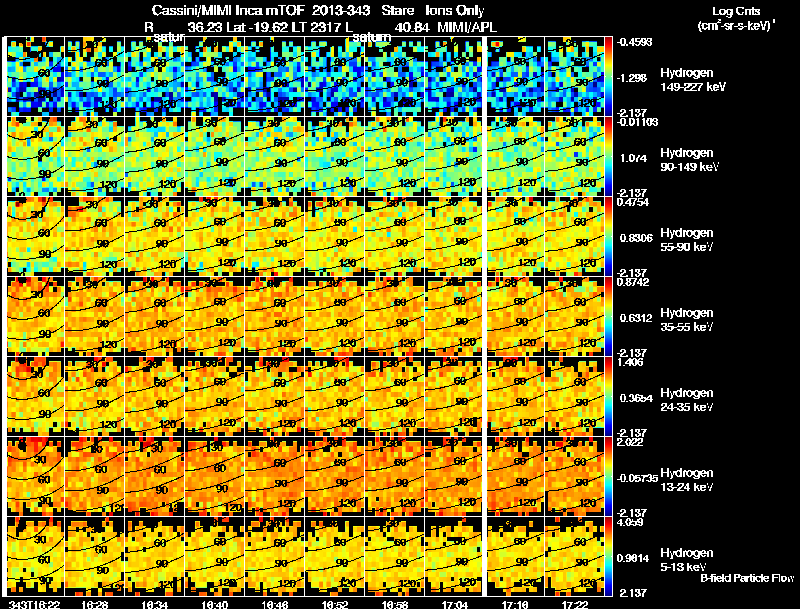Viewport: 800px width, 609px height.
Task: Click the '16:40' time axis label
Action: 214,605
